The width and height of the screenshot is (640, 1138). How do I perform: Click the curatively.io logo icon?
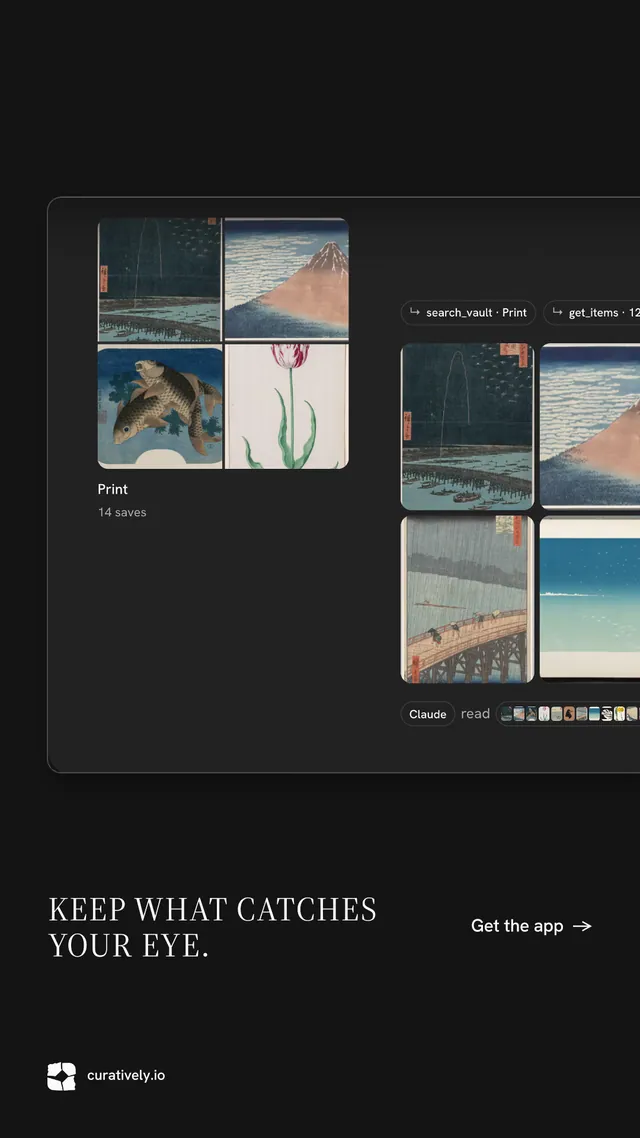point(62,1076)
